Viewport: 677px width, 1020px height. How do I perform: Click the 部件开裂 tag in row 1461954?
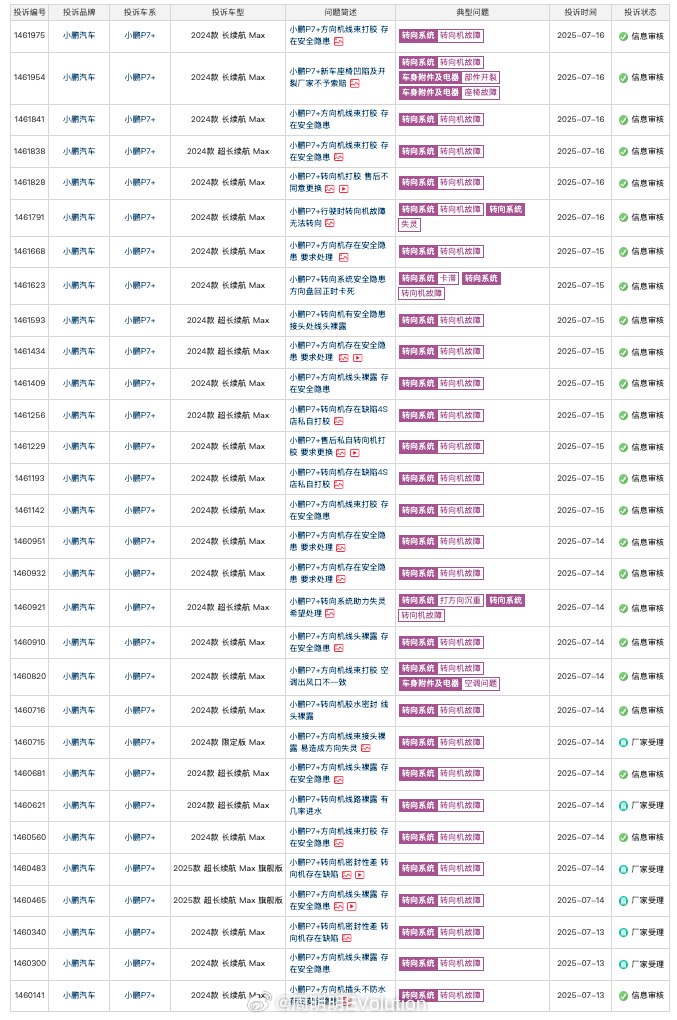click(x=481, y=77)
